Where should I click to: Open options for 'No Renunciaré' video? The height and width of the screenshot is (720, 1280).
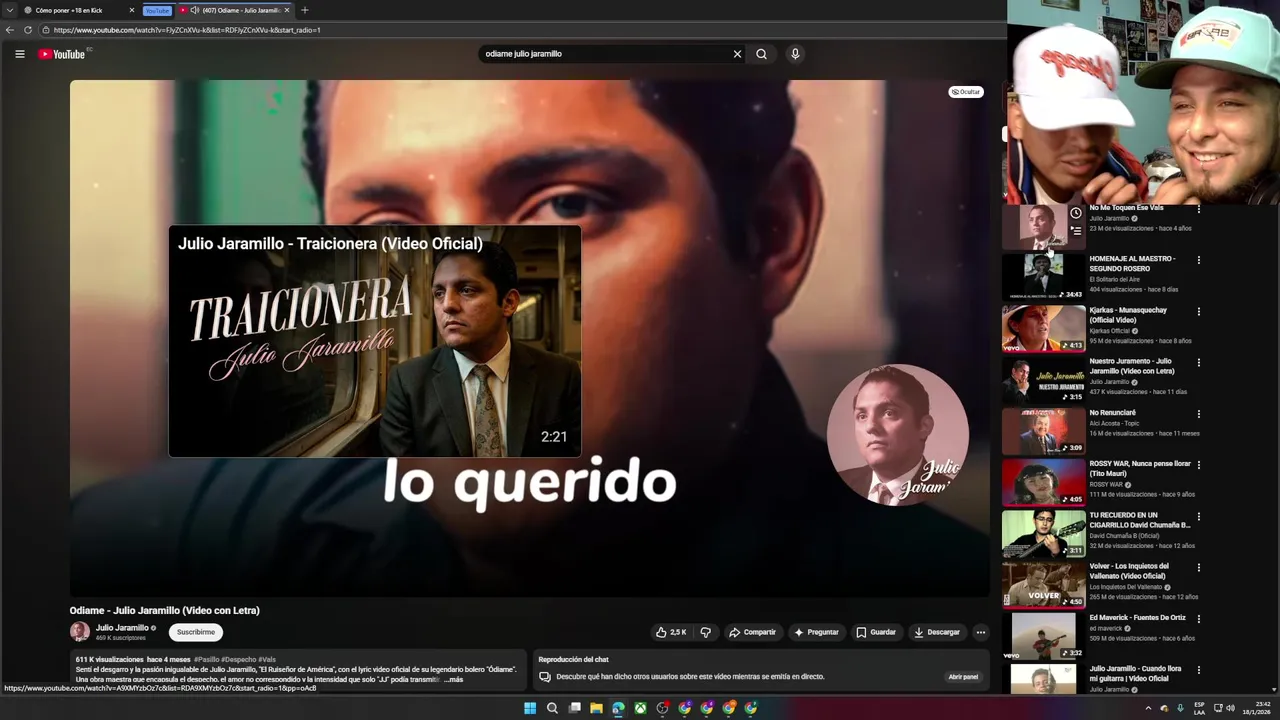pos(1198,413)
